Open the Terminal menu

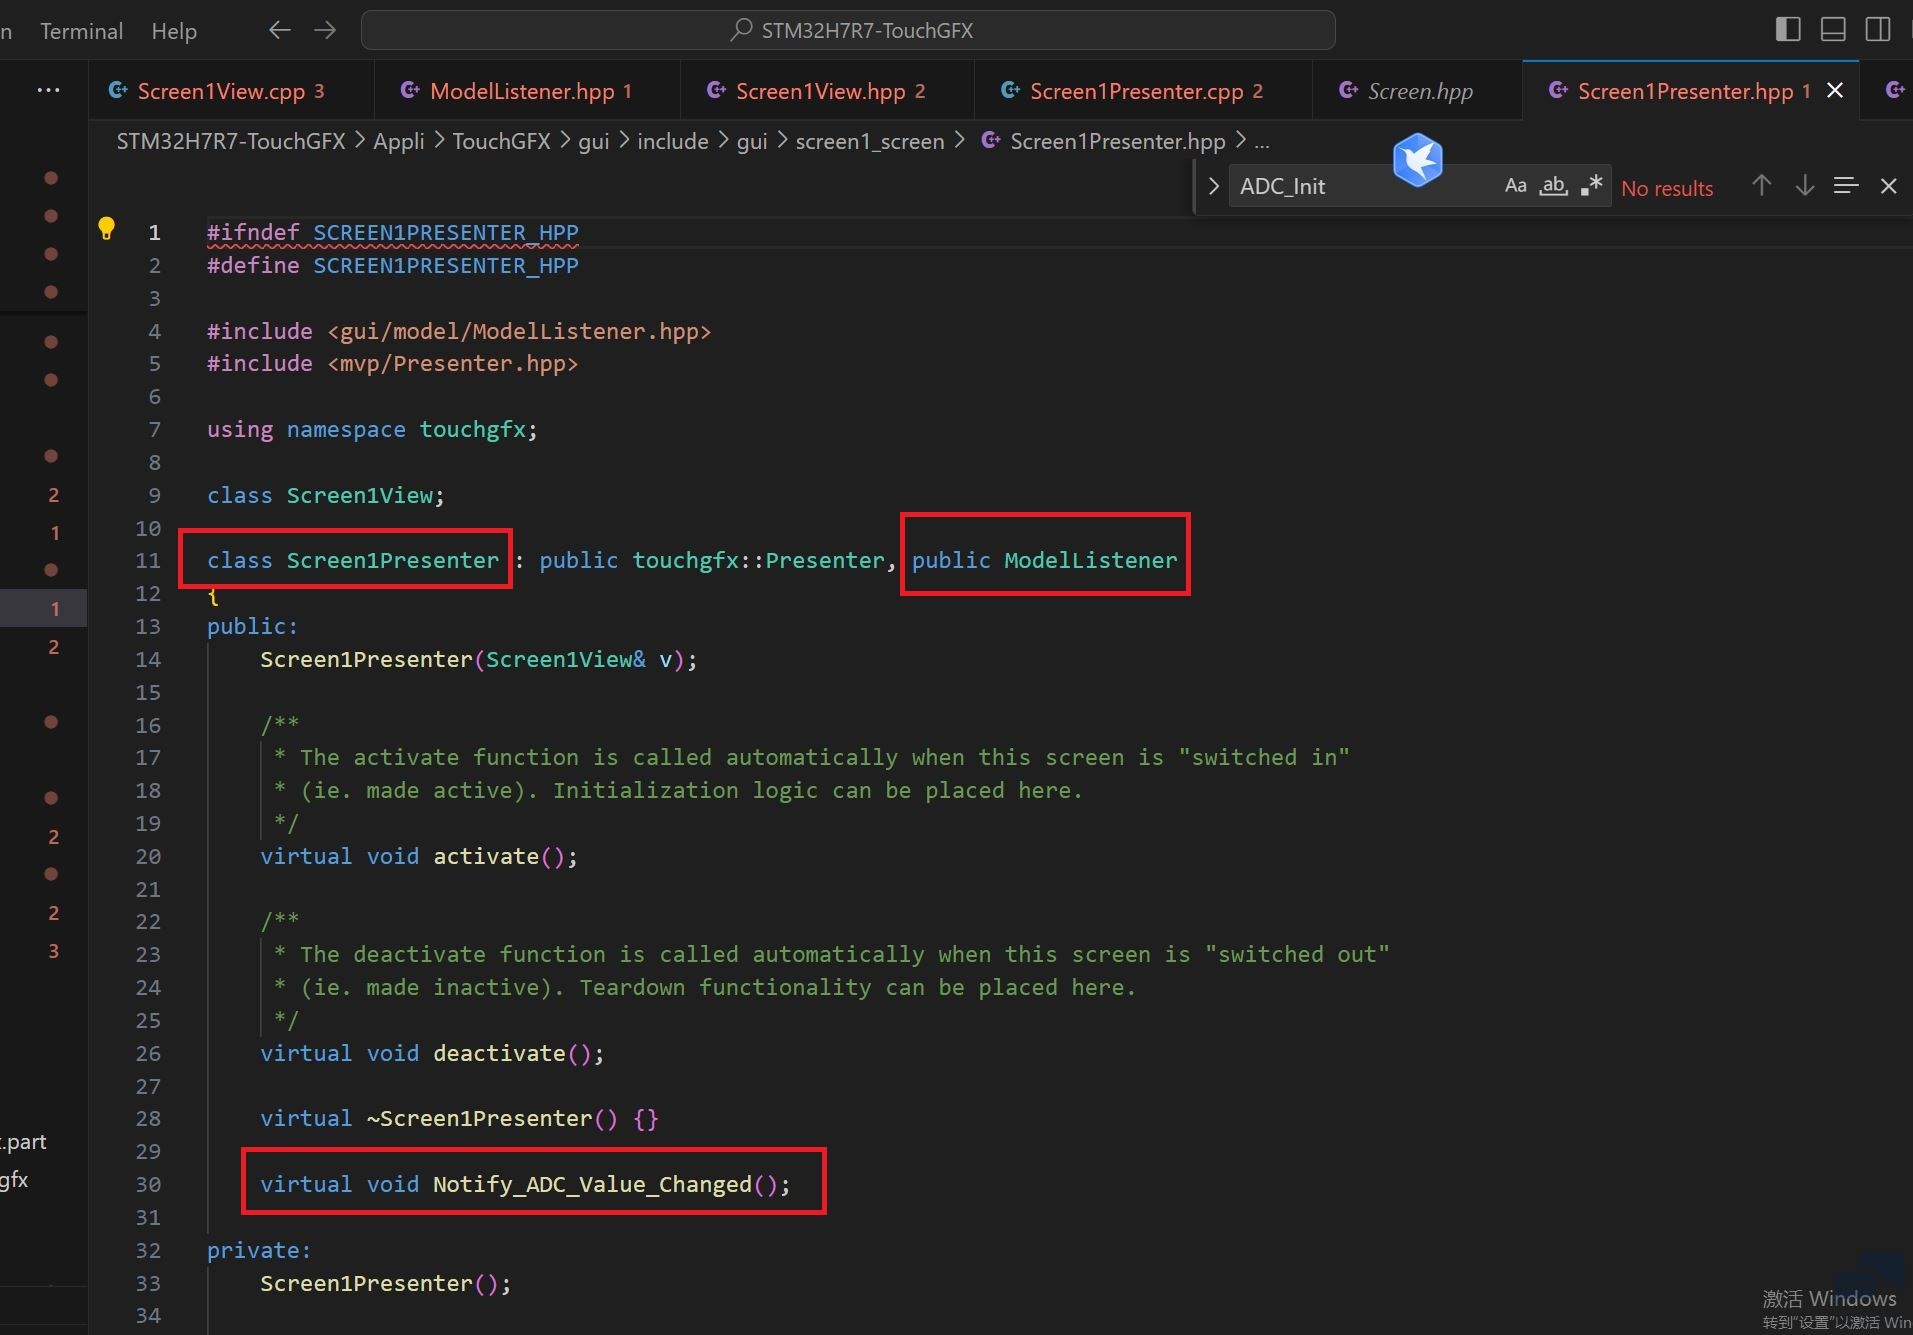81,31
